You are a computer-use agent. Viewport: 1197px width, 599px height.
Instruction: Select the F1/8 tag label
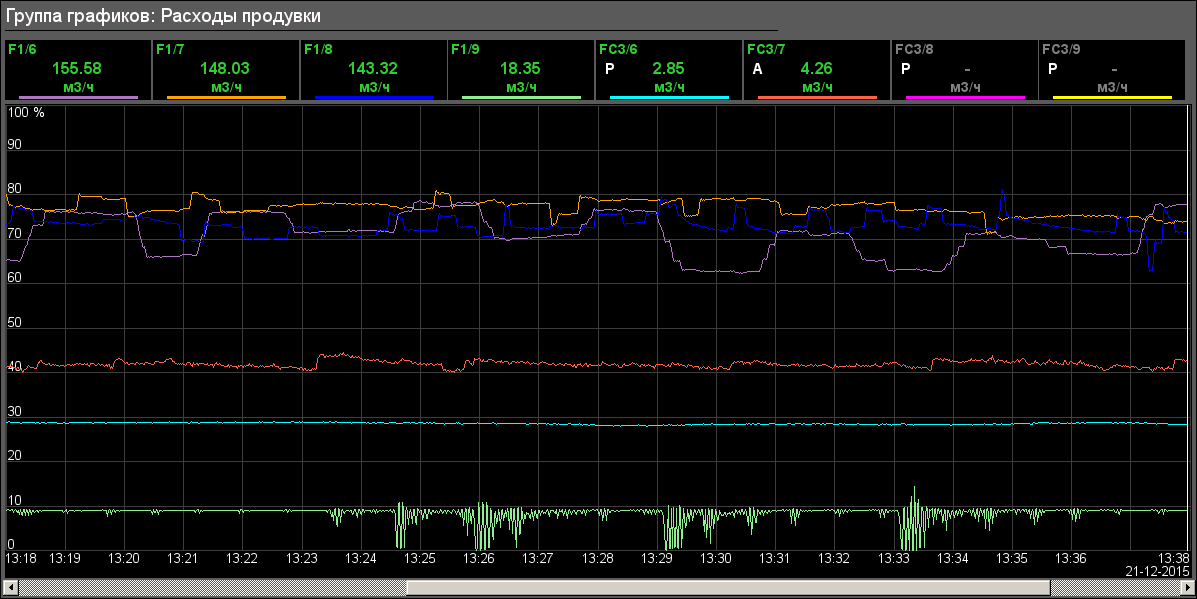tap(318, 50)
